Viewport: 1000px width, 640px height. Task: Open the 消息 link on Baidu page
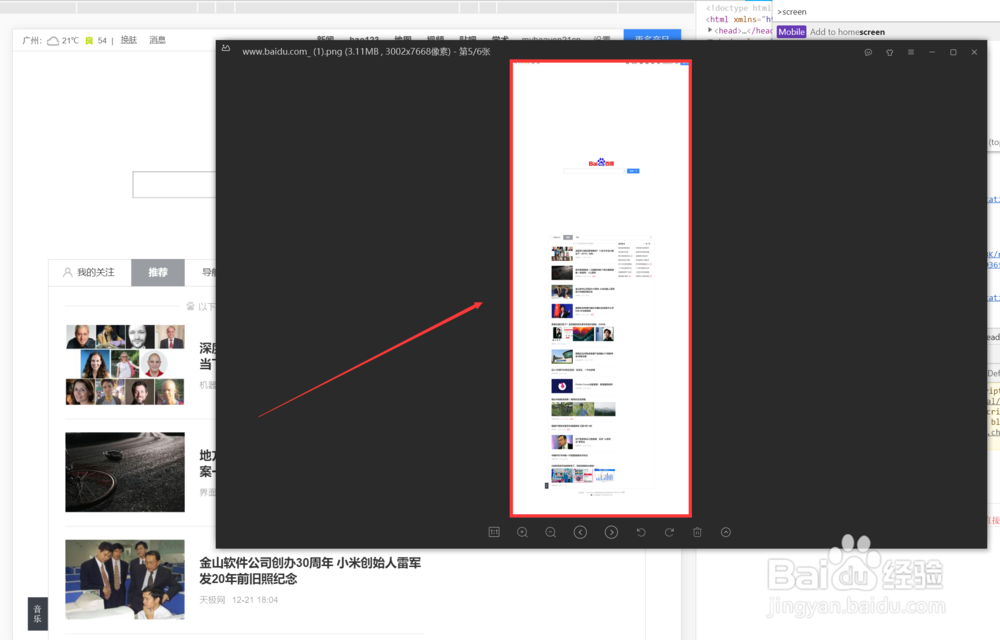(x=158, y=40)
